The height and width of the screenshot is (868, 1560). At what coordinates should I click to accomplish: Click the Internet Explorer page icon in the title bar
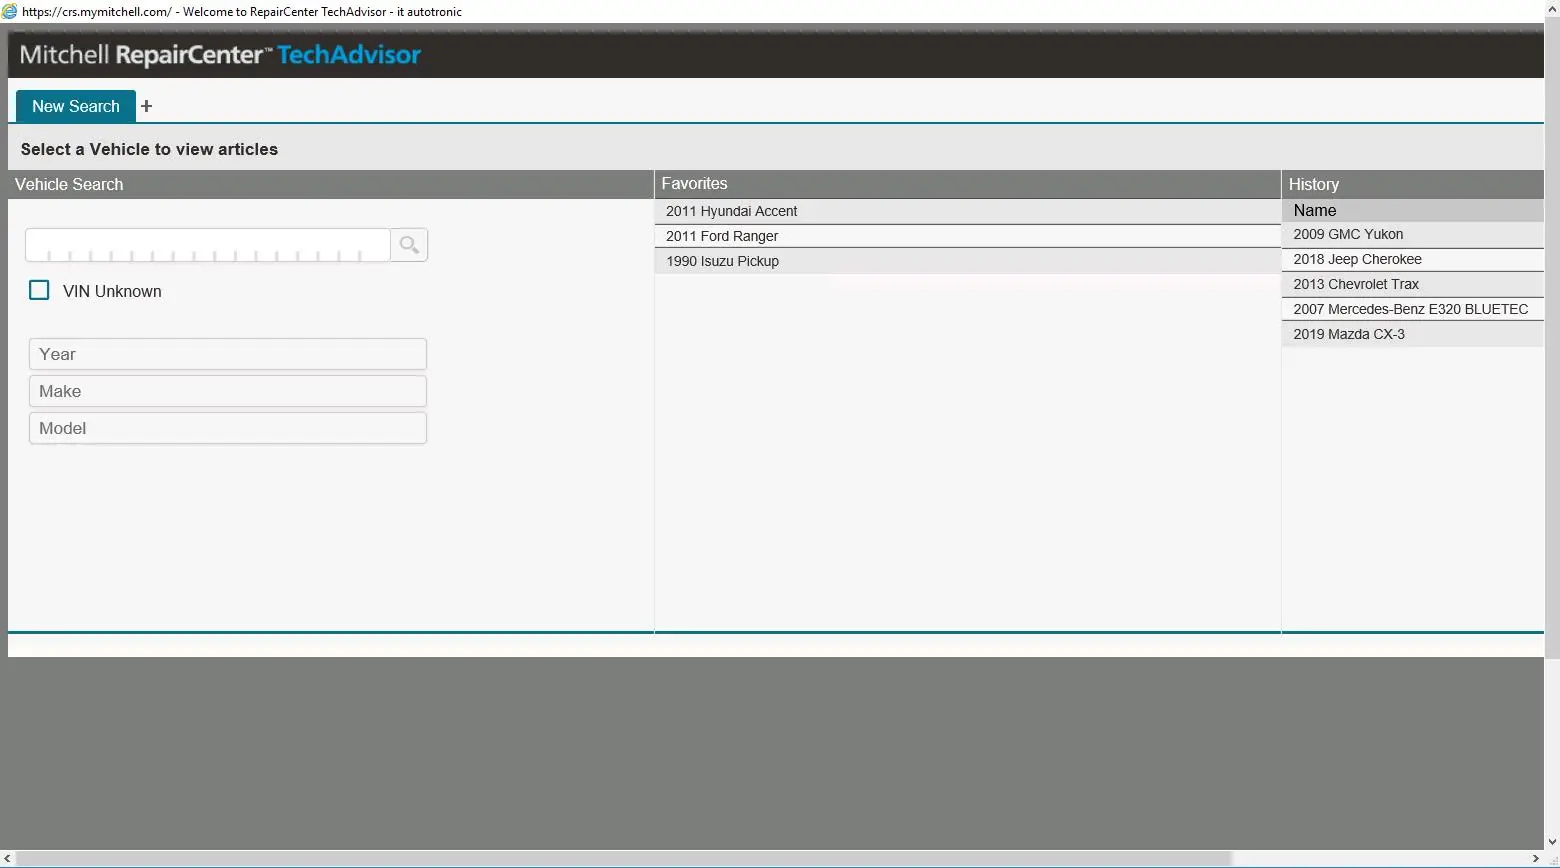tap(10, 11)
